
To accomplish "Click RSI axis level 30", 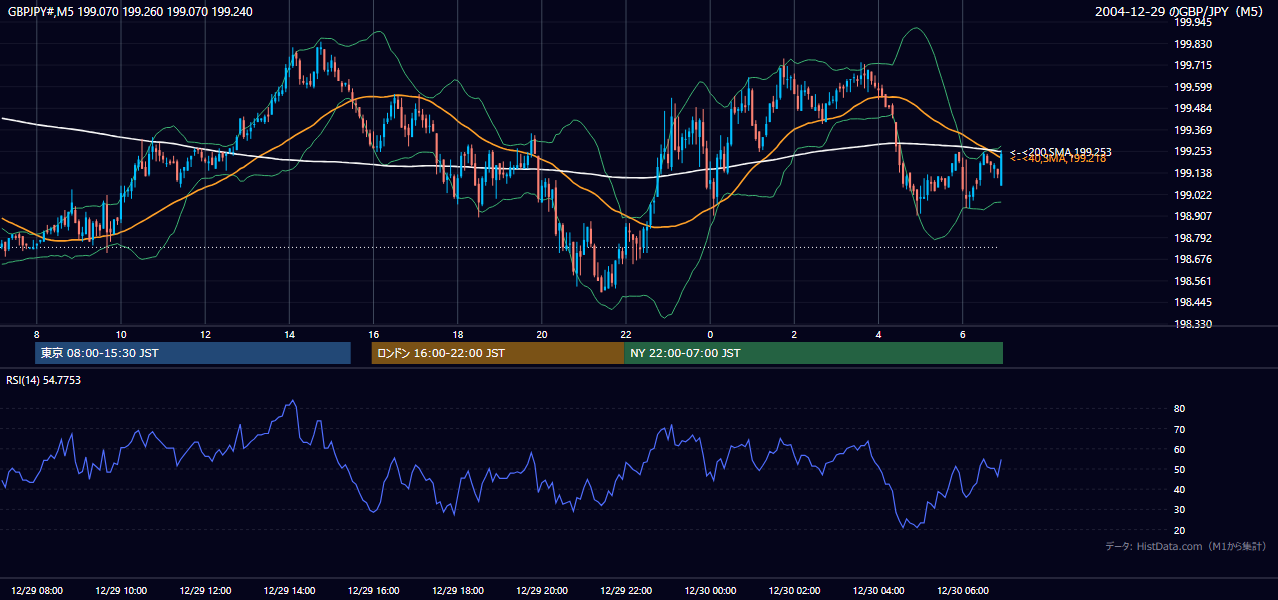I will (1180, 510).
